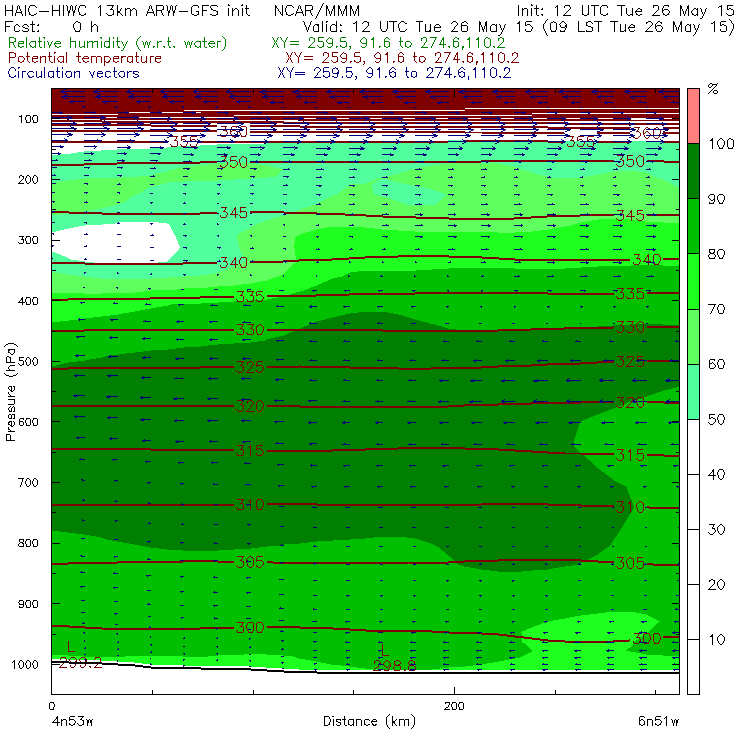The image size is (740, 740).
Task: Click the "Distance (km)" axis title
Action: tap(370, 721)
